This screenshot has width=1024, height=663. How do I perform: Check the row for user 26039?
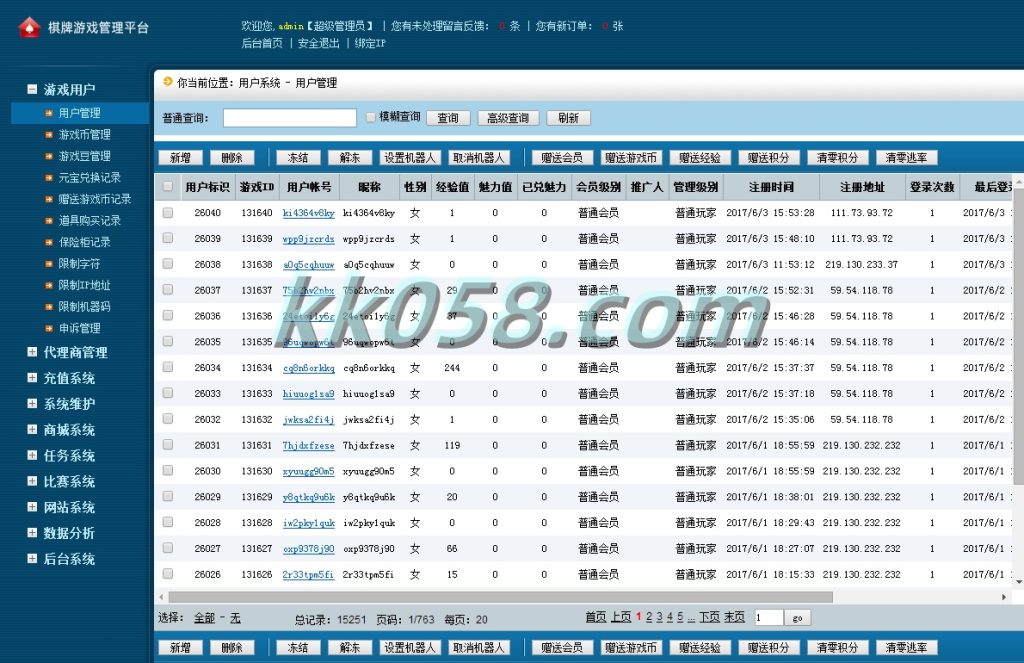click(x=168, y=238)
